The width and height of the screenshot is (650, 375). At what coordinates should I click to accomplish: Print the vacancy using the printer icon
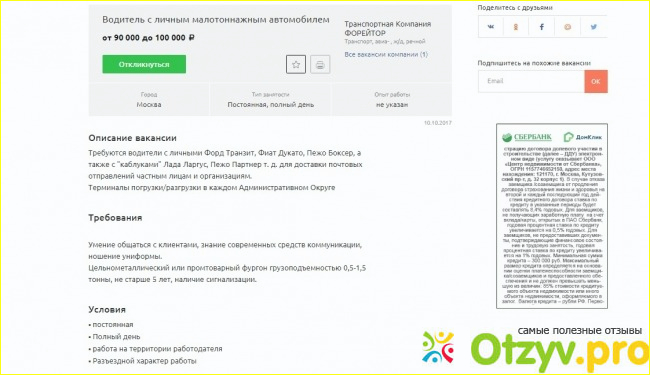pyautogui.click(x=320, y=64)
